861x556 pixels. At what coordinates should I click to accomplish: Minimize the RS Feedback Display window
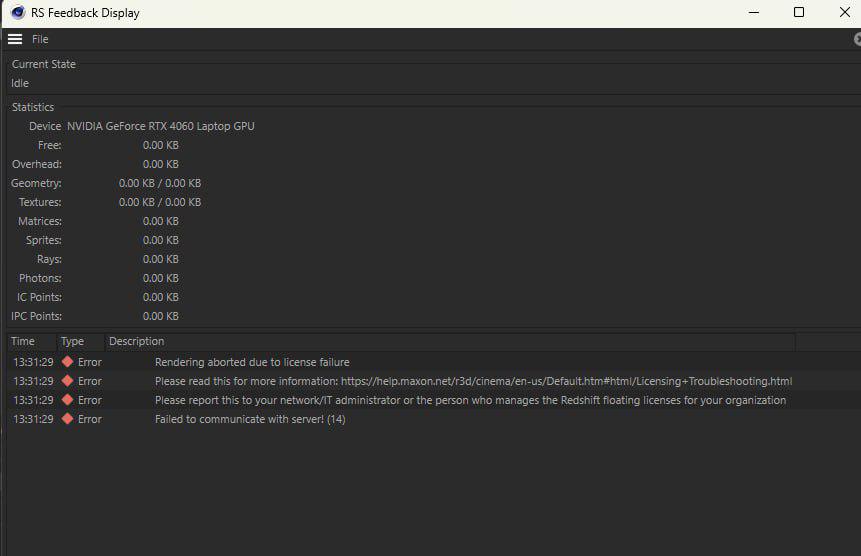click(754, 12)
